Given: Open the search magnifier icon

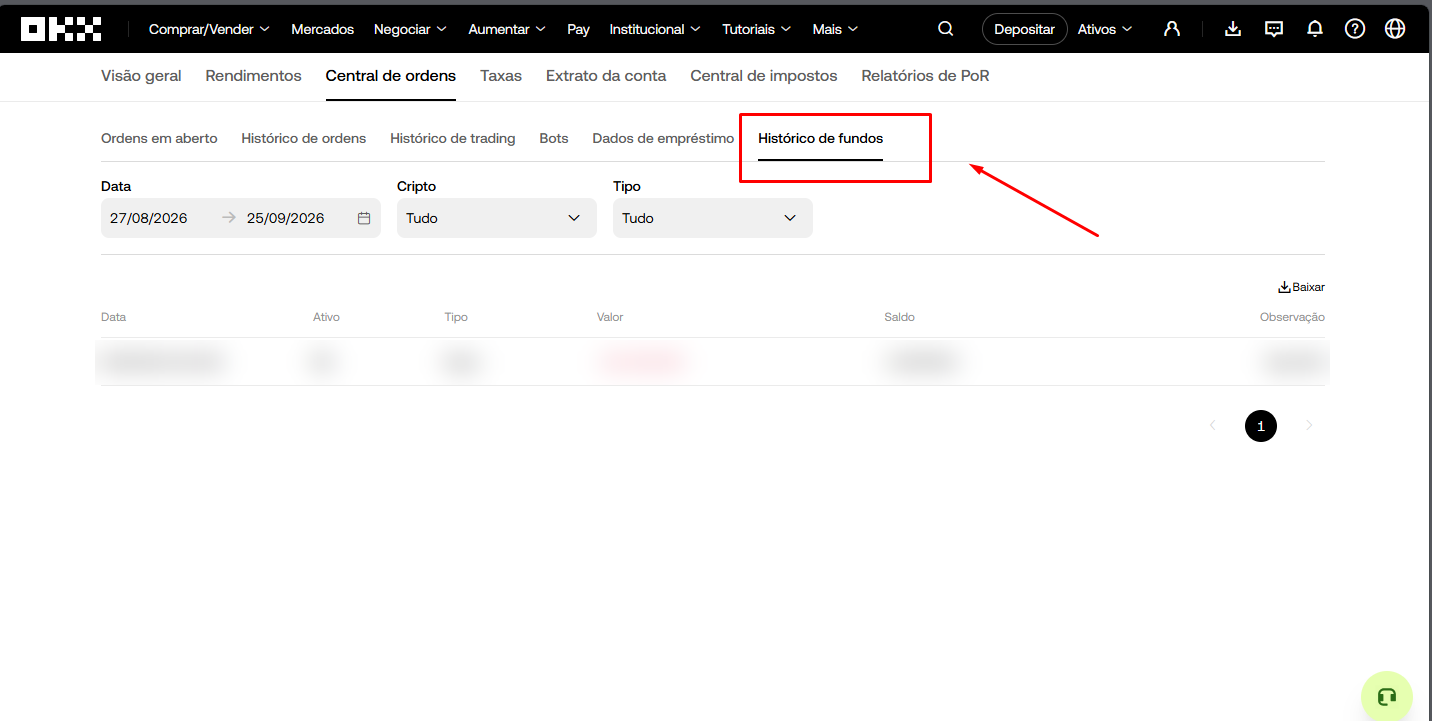Looking at the screenshot, I should click(x=945, y=29).
